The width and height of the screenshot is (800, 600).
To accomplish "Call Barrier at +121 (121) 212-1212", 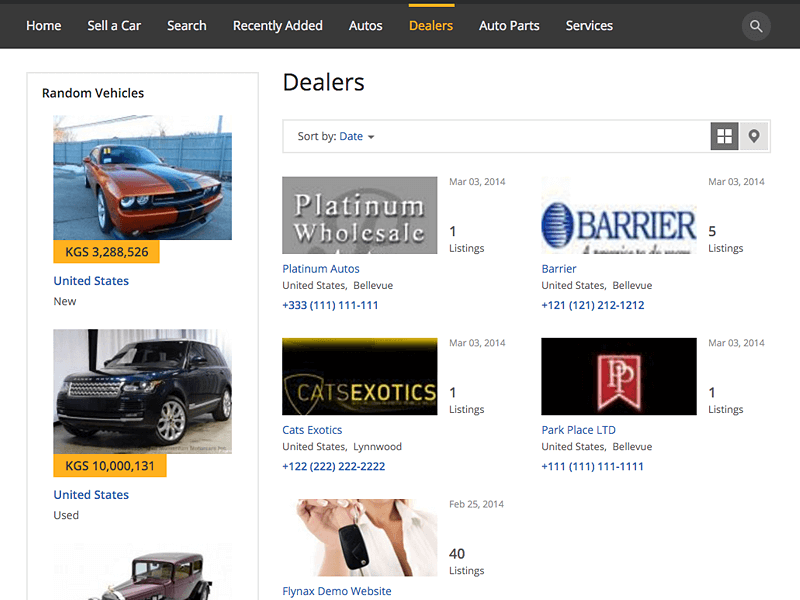I will point(593,305).
